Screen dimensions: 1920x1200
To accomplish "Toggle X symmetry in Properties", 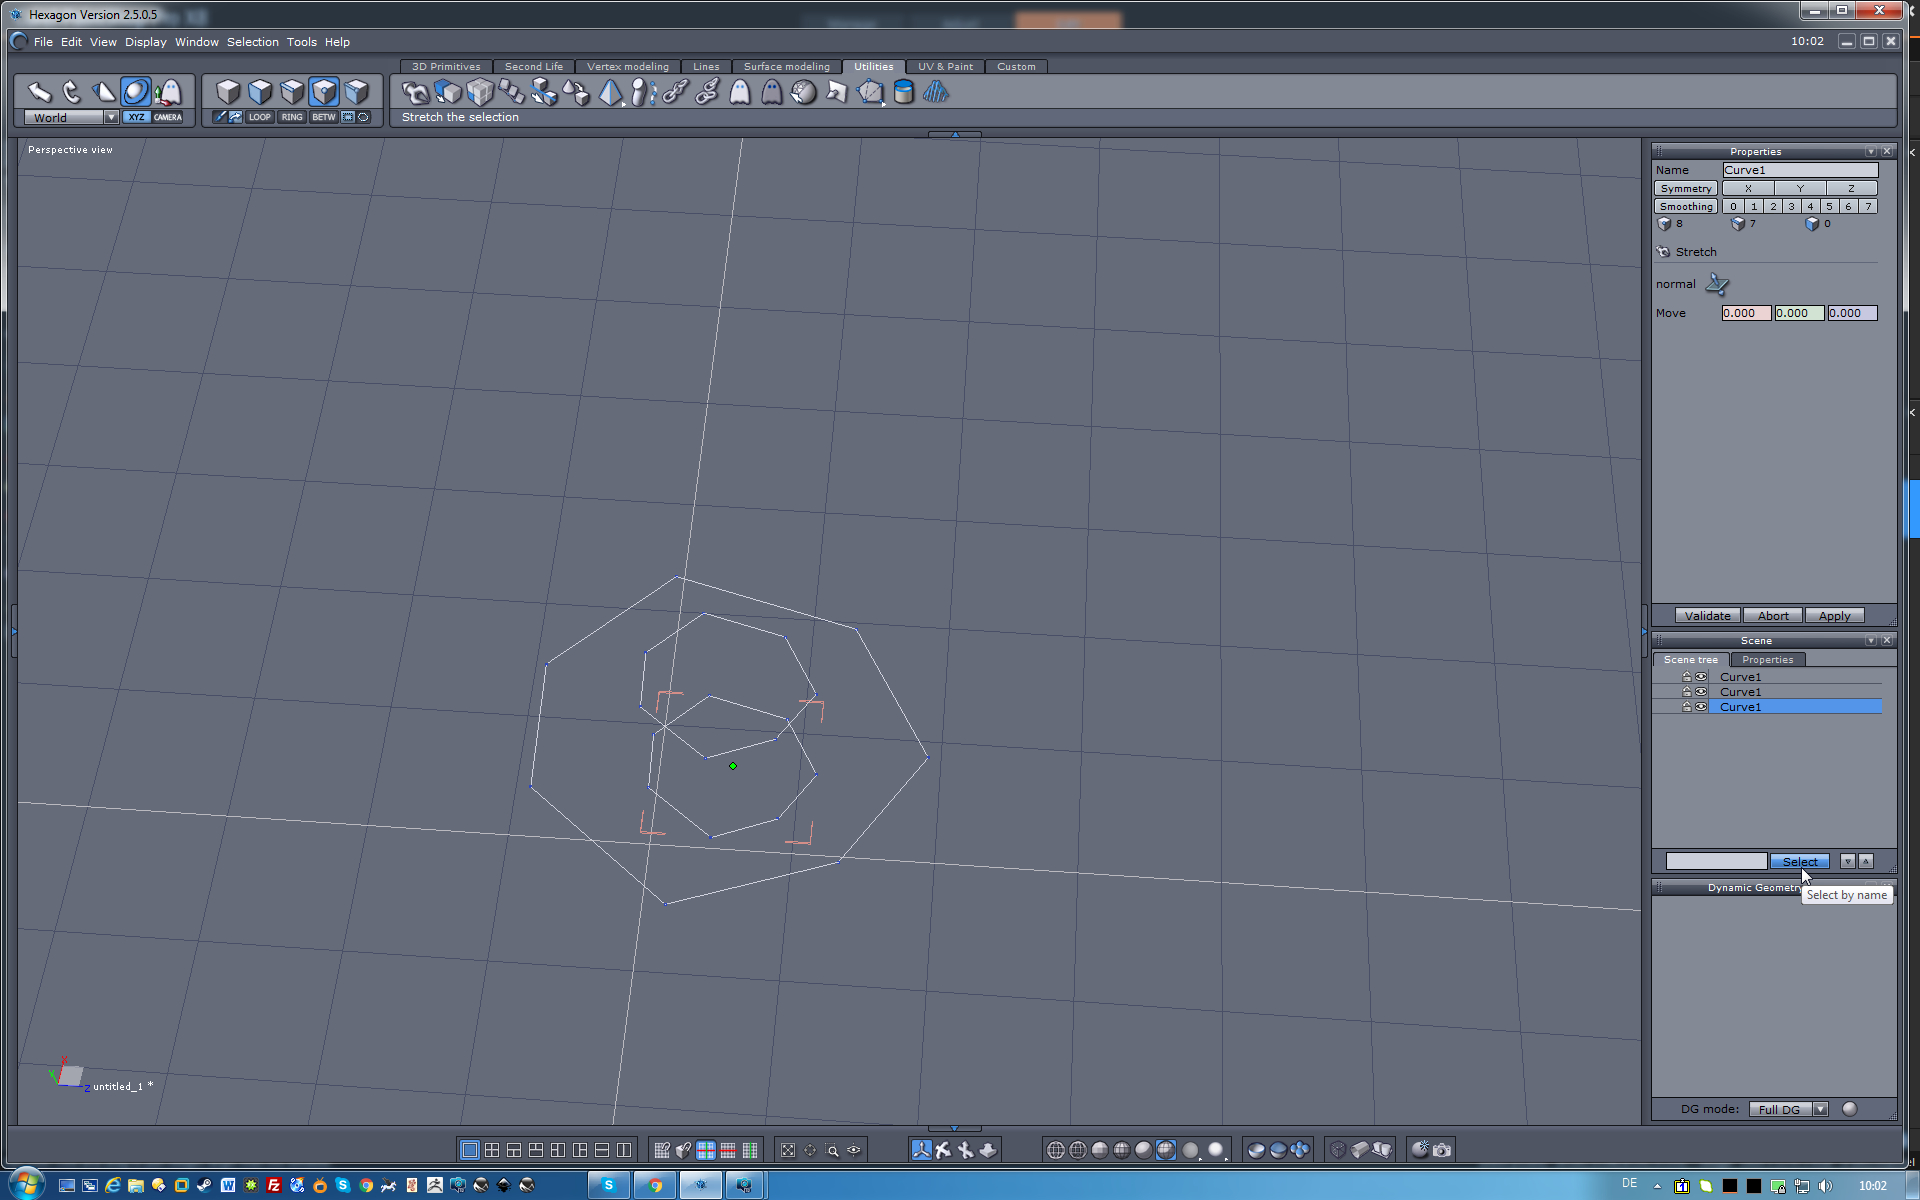I will click(1747, 188).
